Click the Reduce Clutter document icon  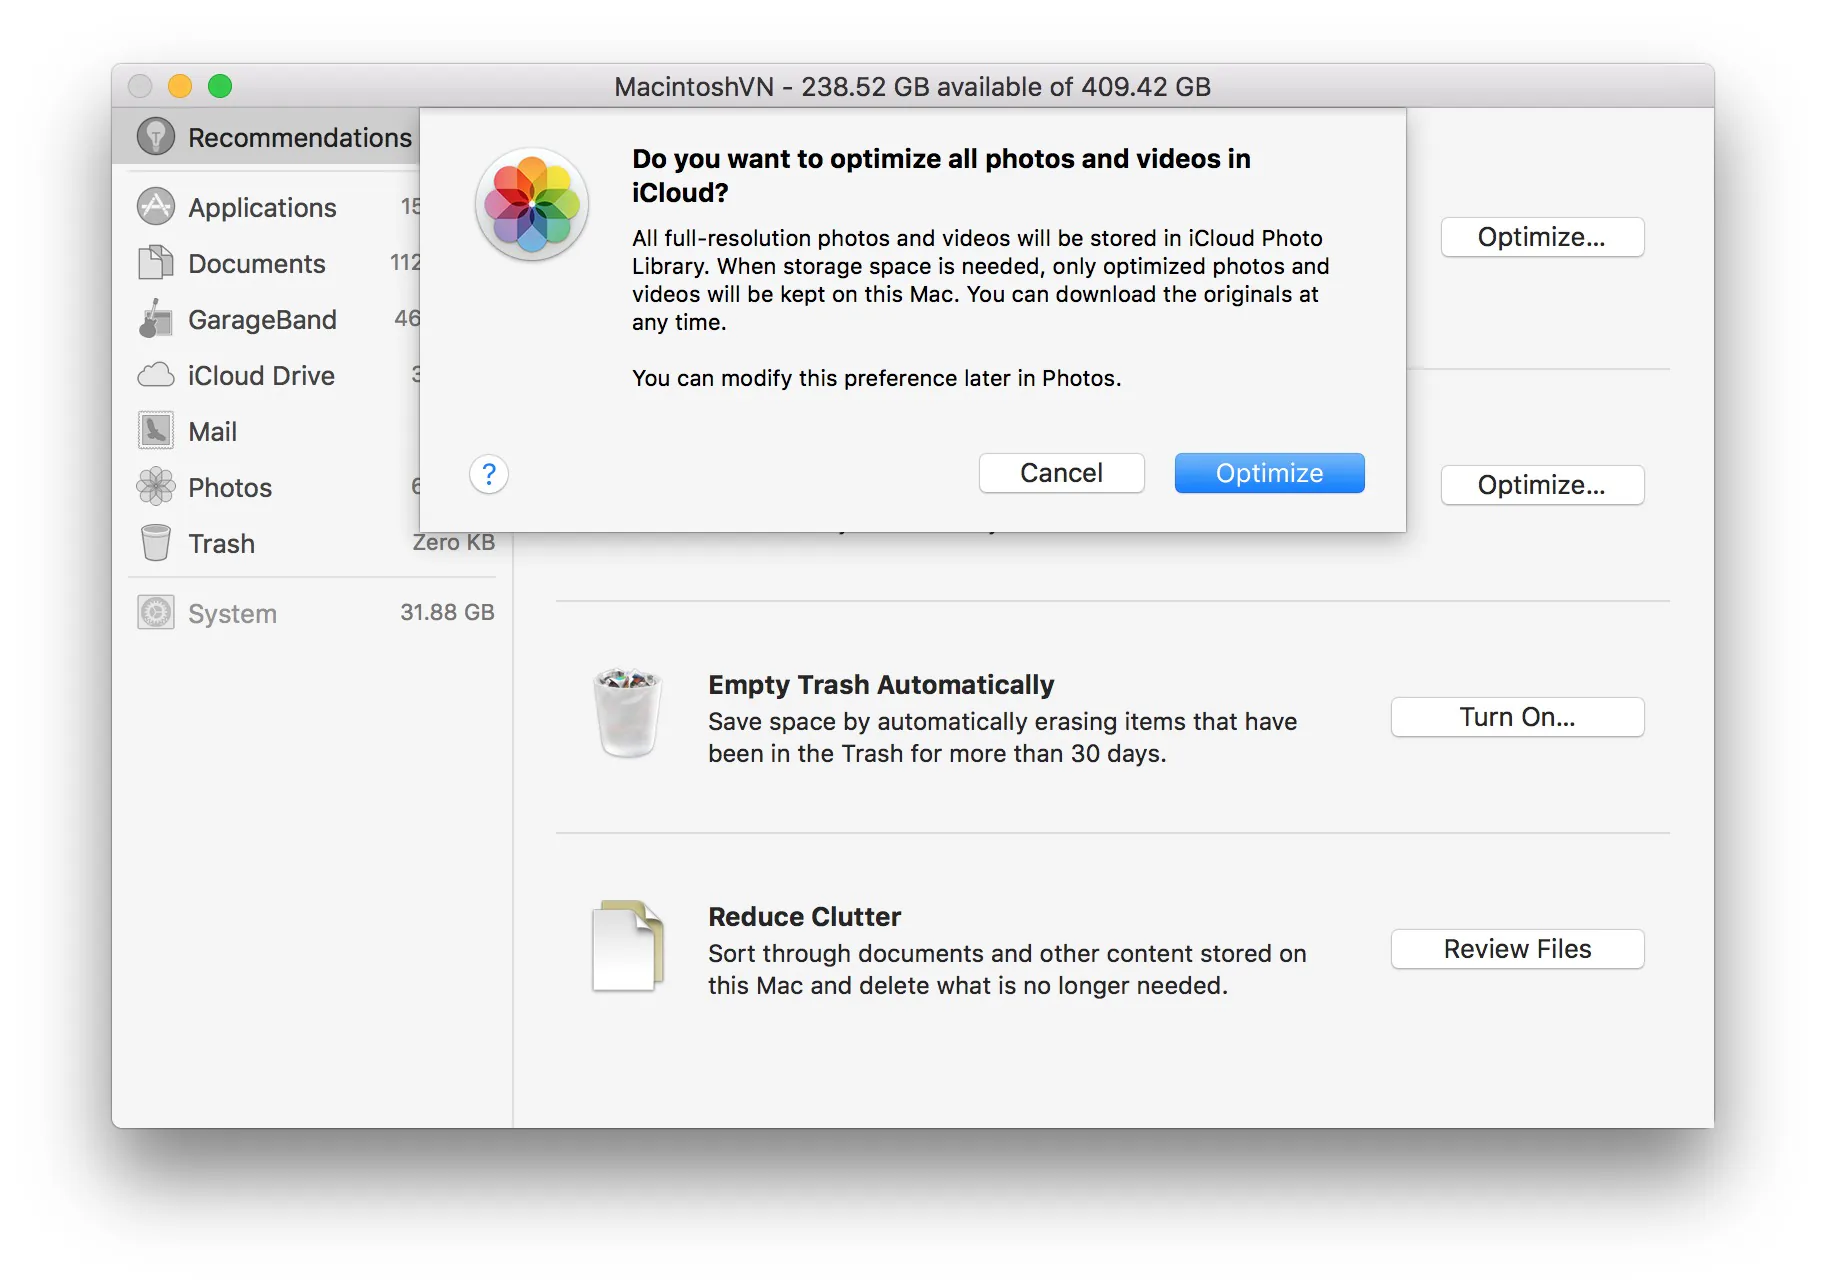(627, 946)
